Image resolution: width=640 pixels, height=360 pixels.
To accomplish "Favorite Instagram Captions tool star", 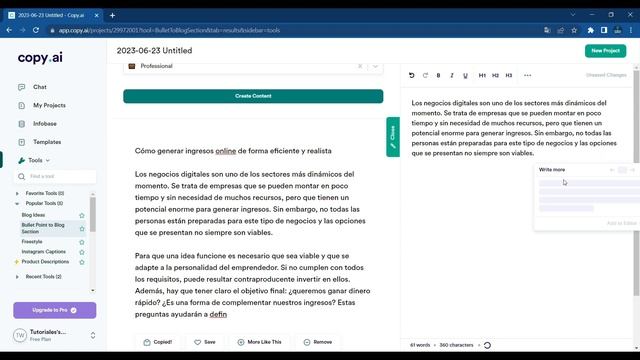I will pos(82,252).
